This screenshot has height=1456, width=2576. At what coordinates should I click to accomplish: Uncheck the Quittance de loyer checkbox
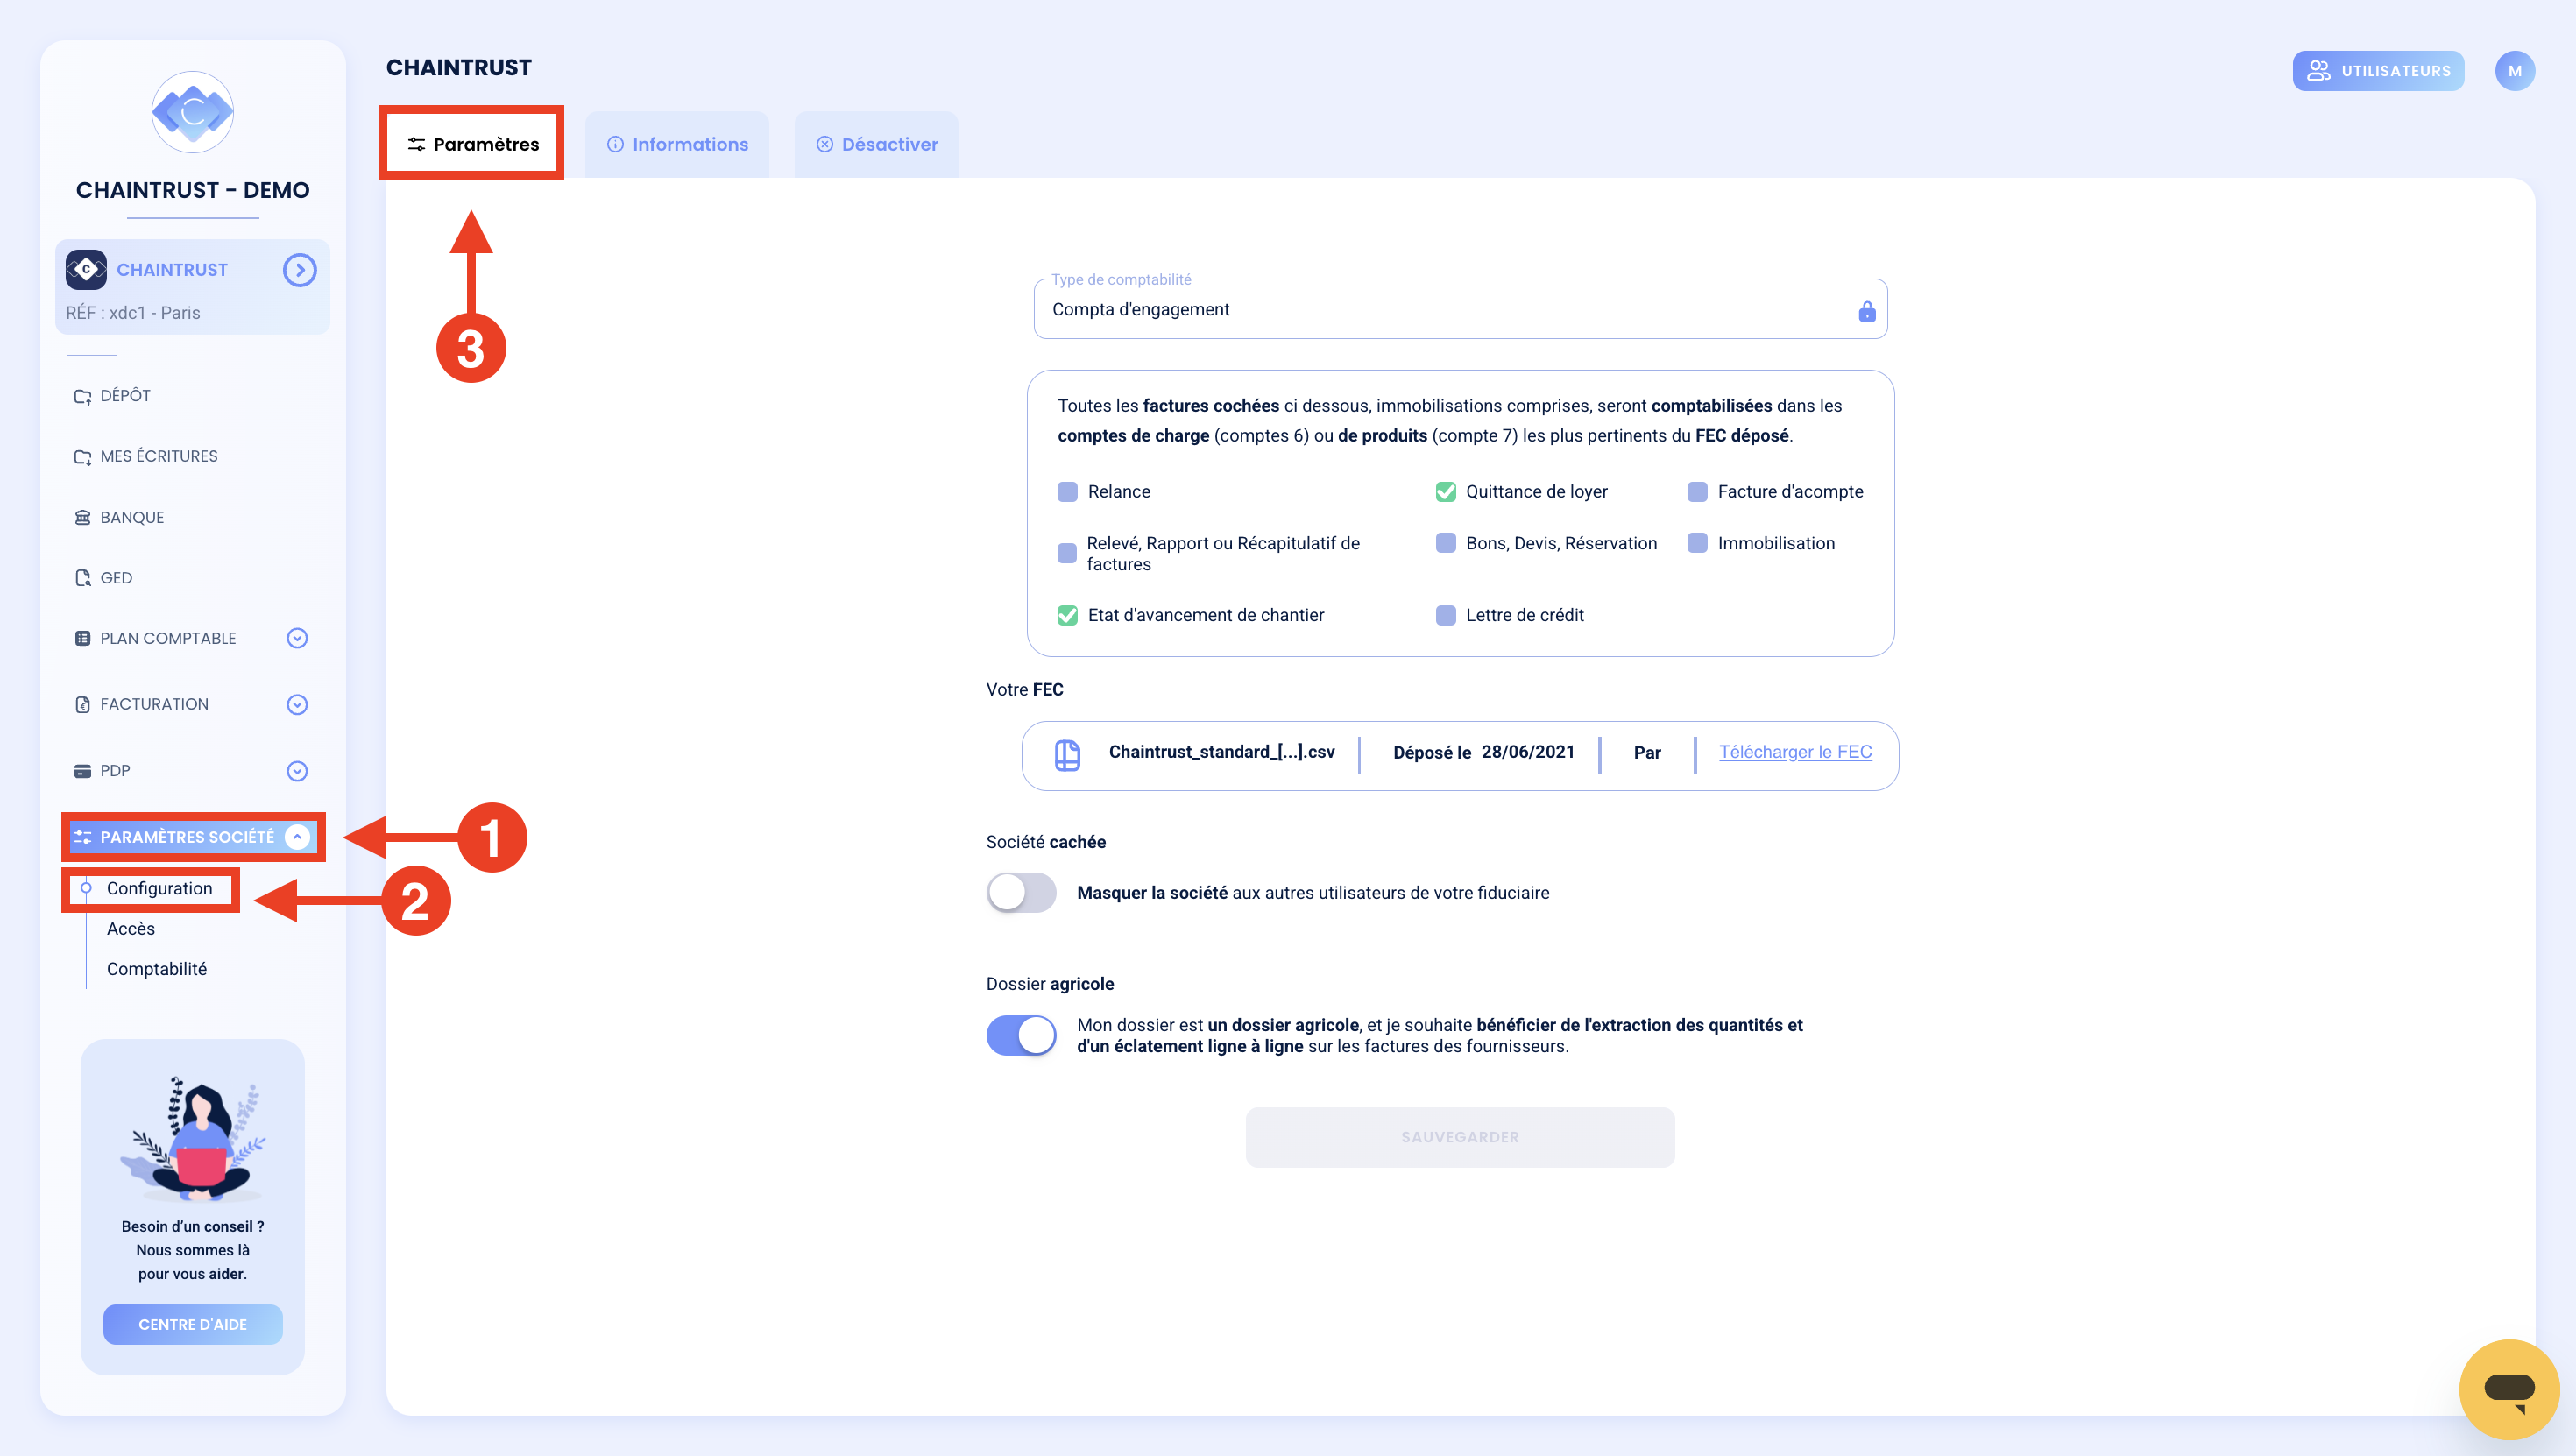pyautogui.click(x=1445, y=492)
